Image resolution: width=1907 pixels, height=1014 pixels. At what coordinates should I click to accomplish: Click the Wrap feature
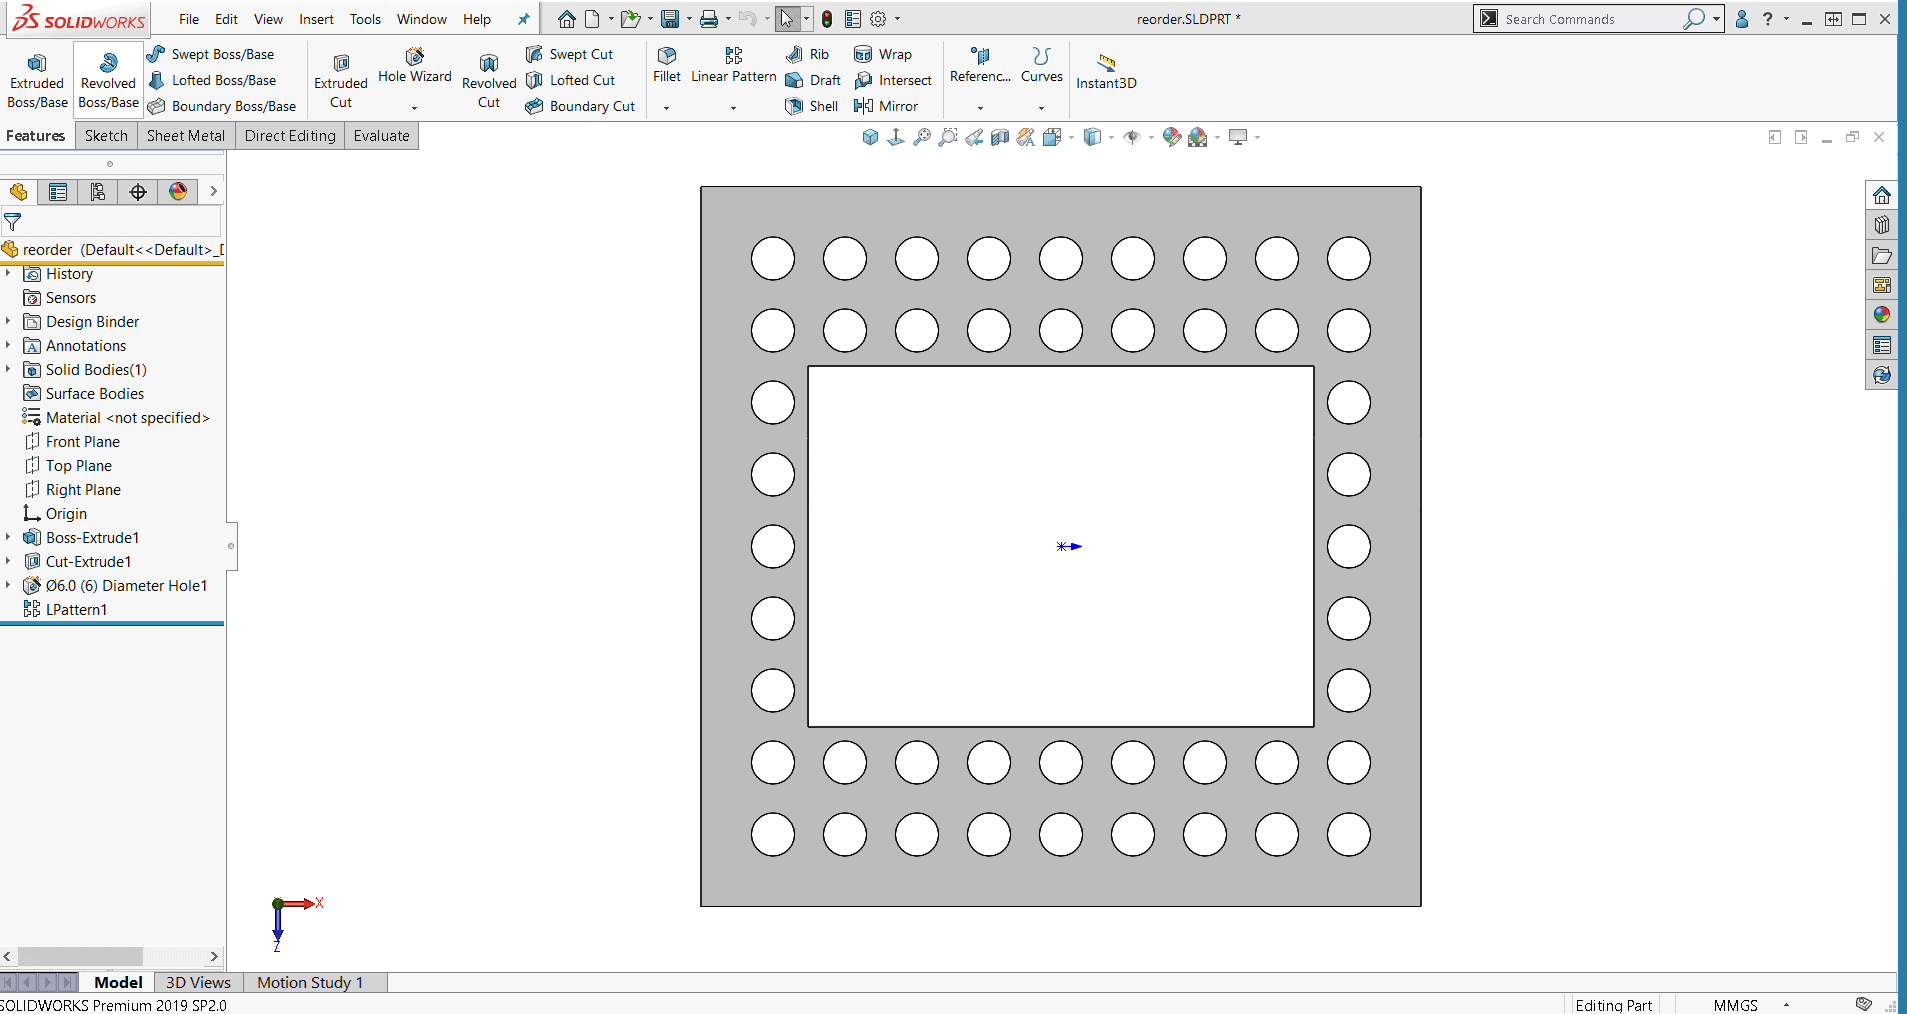(883, 54)
